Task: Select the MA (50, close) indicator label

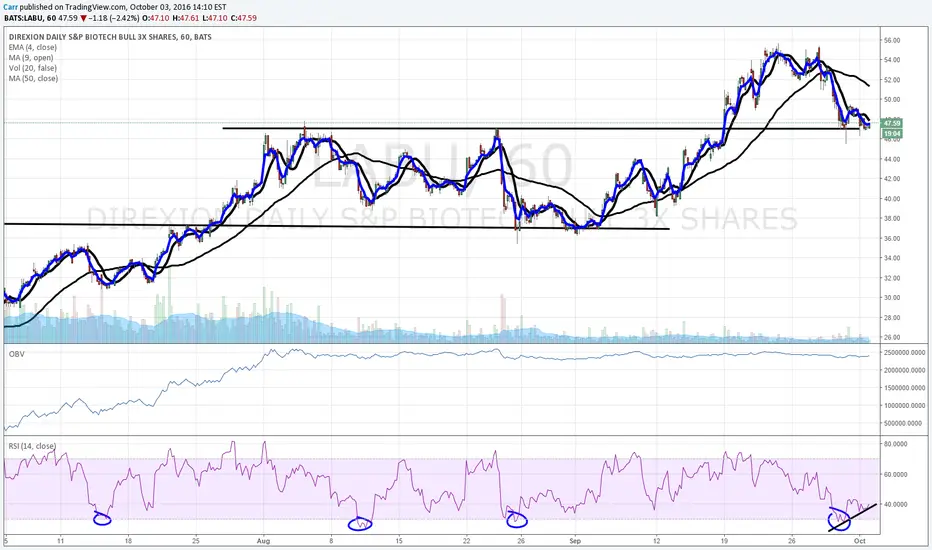Action: tap(33, 78)
